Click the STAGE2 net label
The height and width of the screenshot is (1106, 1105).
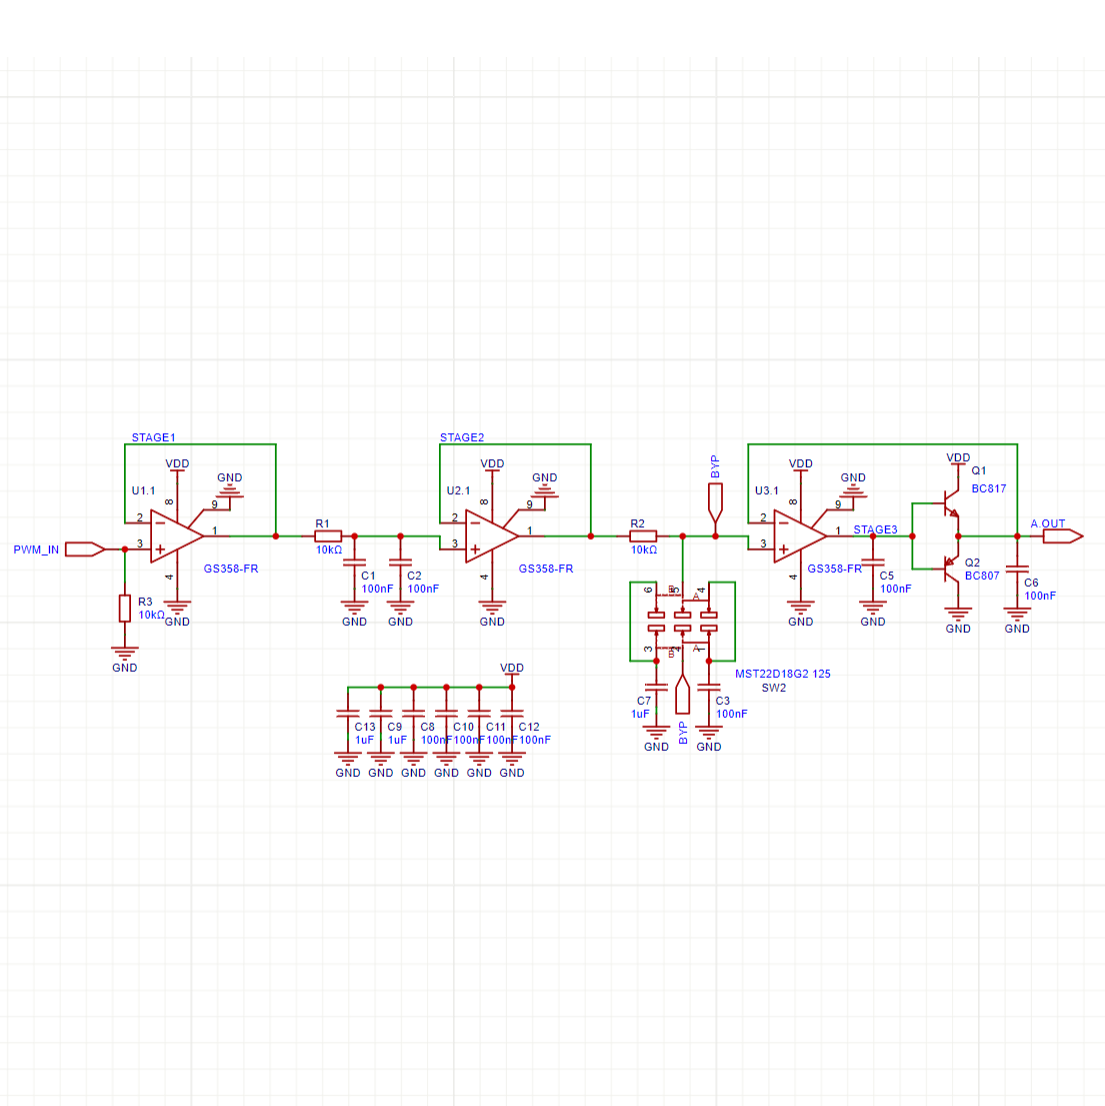pyautogui.click(x=462, y=437)
